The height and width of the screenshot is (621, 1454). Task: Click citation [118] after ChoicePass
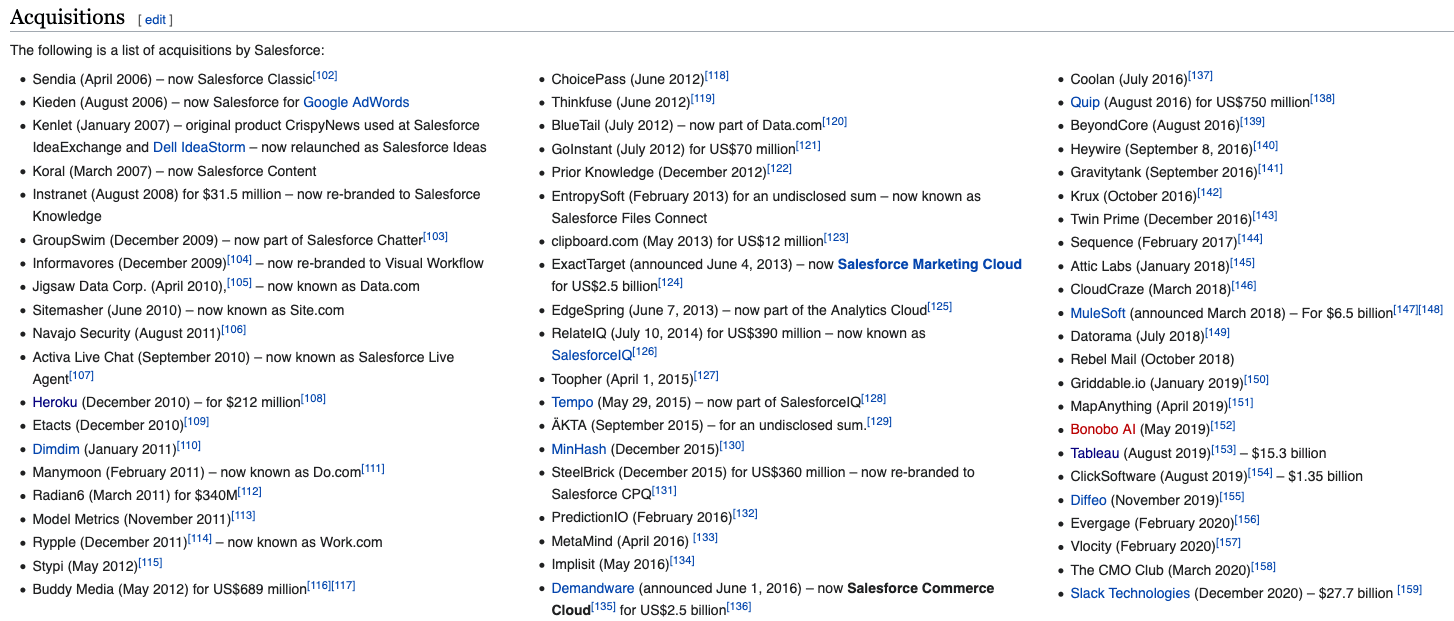tap(716, 75)
